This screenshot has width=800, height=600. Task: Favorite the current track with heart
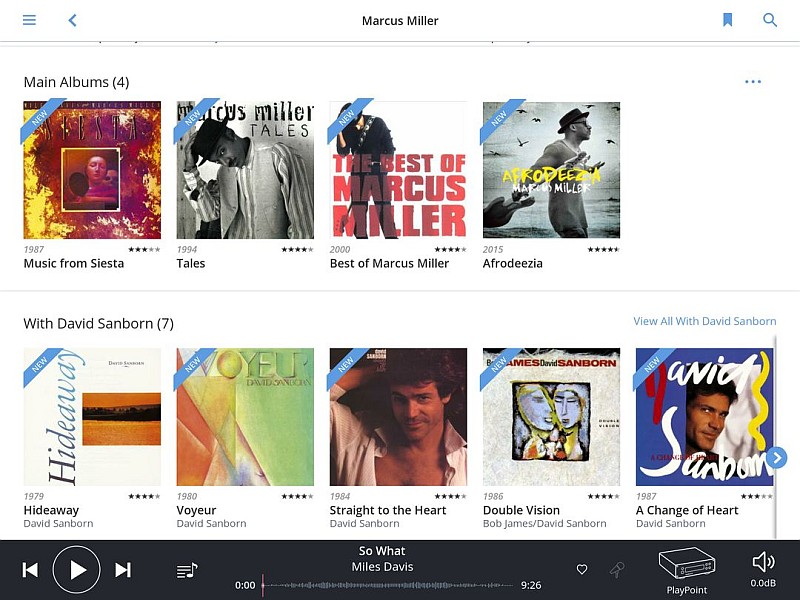(x=582, y=569)
